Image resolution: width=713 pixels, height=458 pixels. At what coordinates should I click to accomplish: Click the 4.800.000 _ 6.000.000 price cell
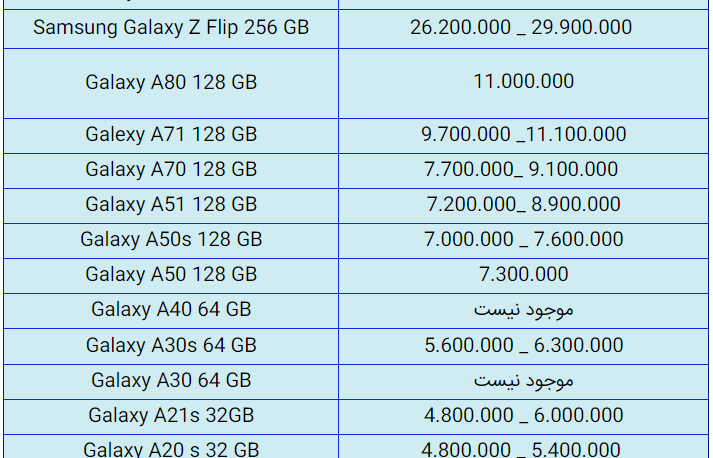click(x=523, y=417)
